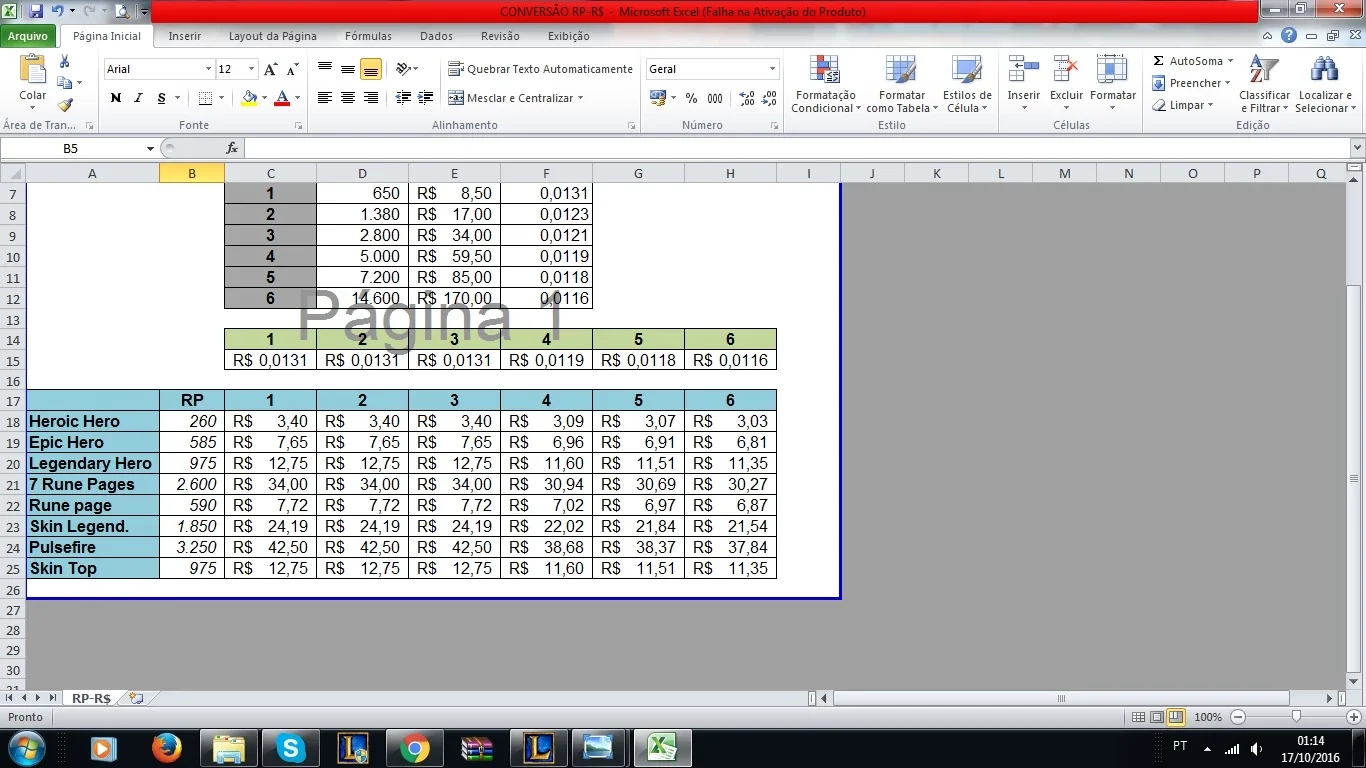The height and width of the screenshot is (768, 1366).
Task: Click the text orientation icon
Action: click(x=403, y=69)
